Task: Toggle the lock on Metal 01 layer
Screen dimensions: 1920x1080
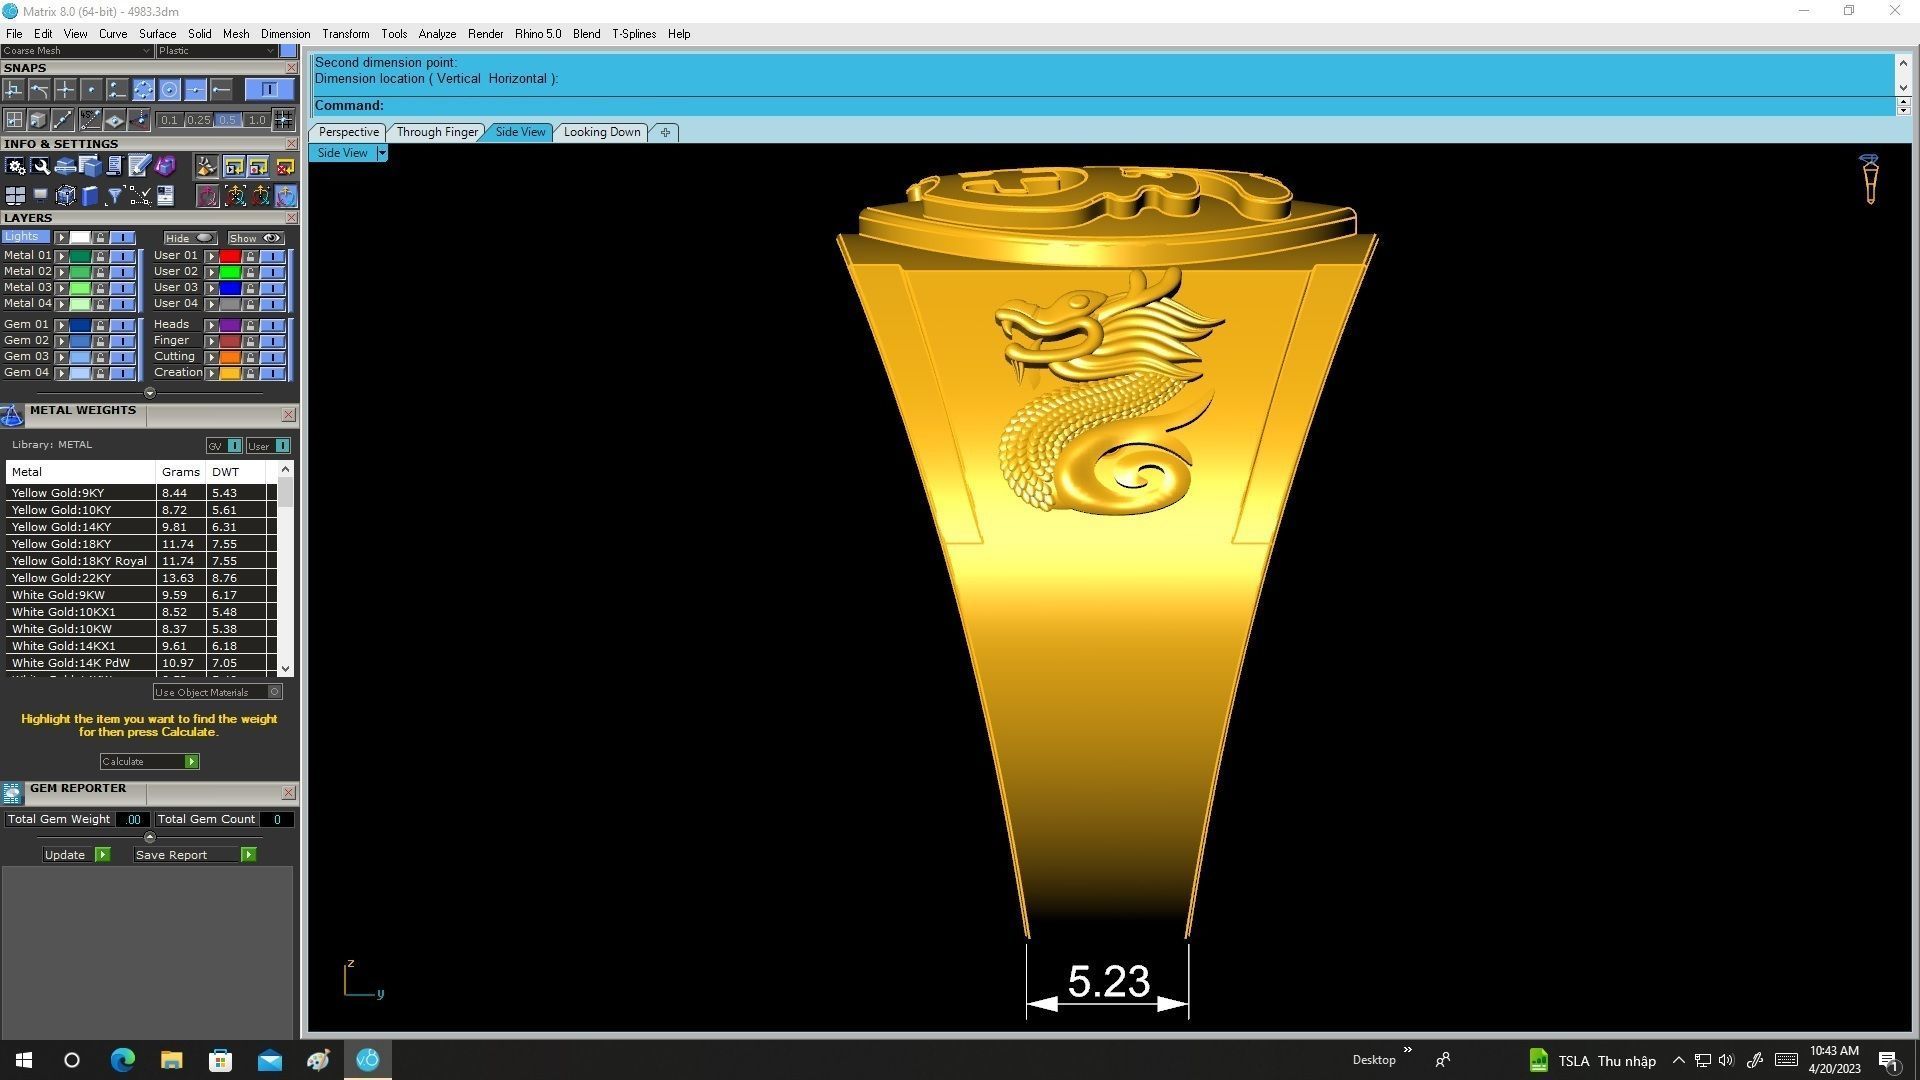Action: (100, 256)
